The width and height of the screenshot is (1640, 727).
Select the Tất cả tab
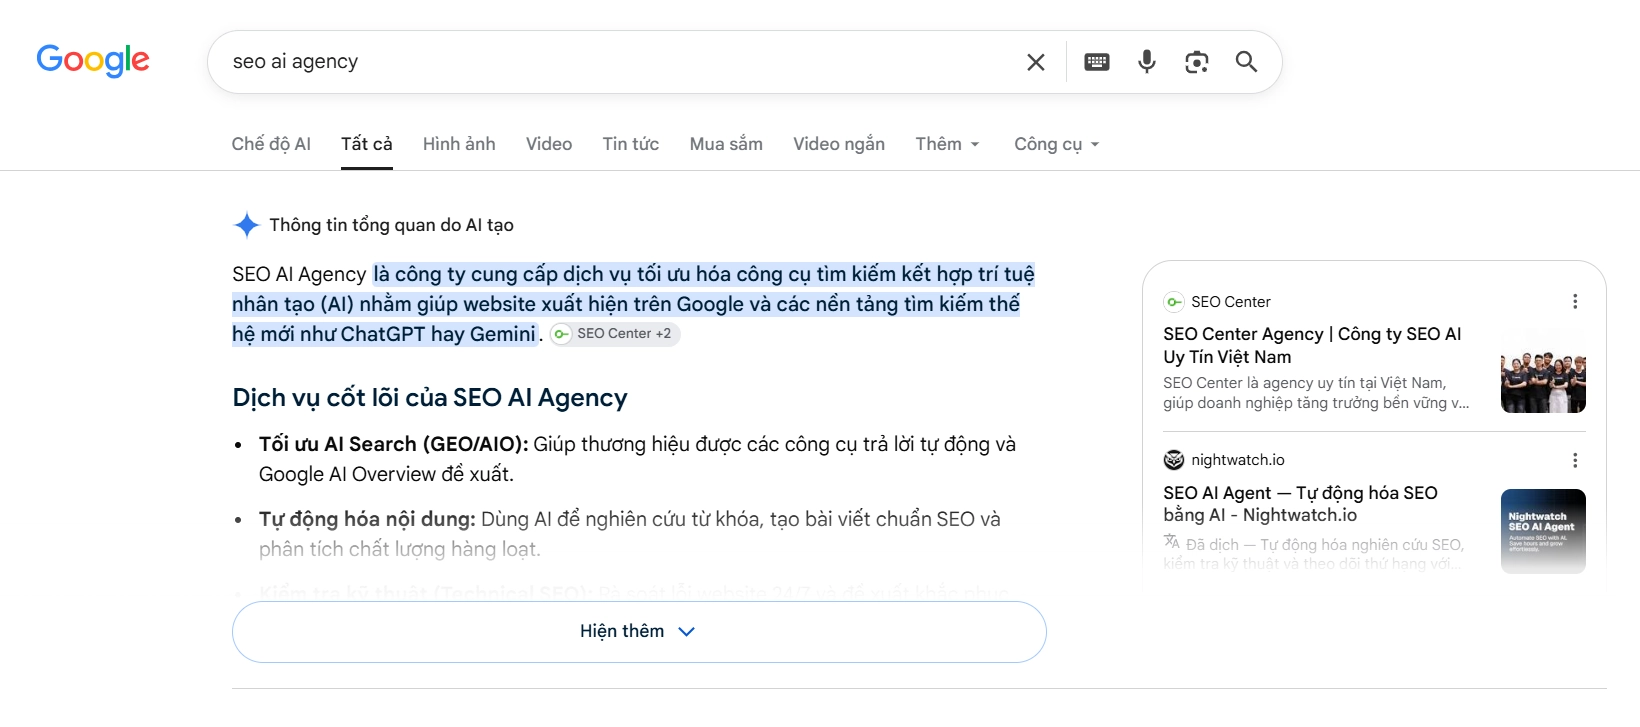tap(367, 144)
